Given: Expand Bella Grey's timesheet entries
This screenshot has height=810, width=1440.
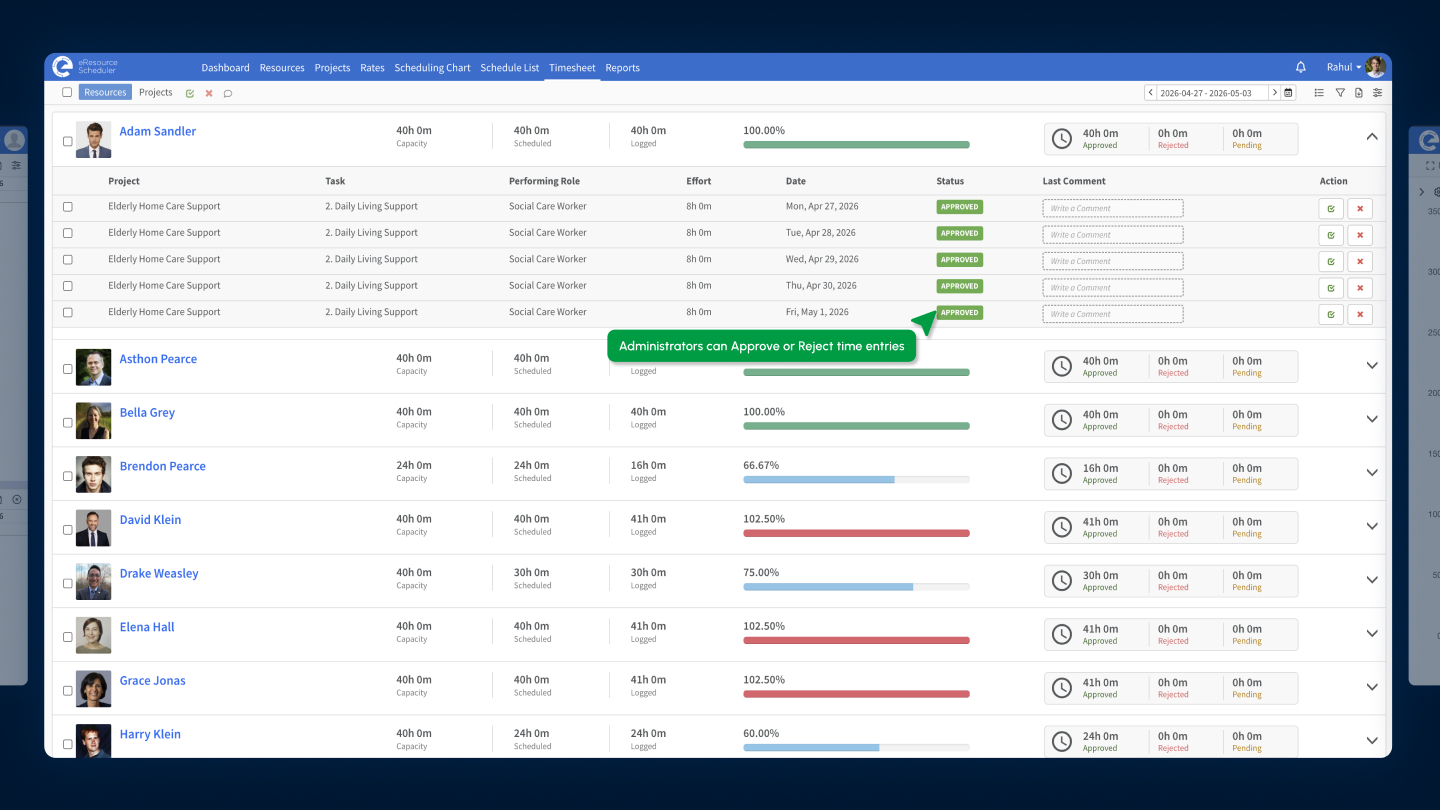Looking at the screenshot, I should point(1372,419).
